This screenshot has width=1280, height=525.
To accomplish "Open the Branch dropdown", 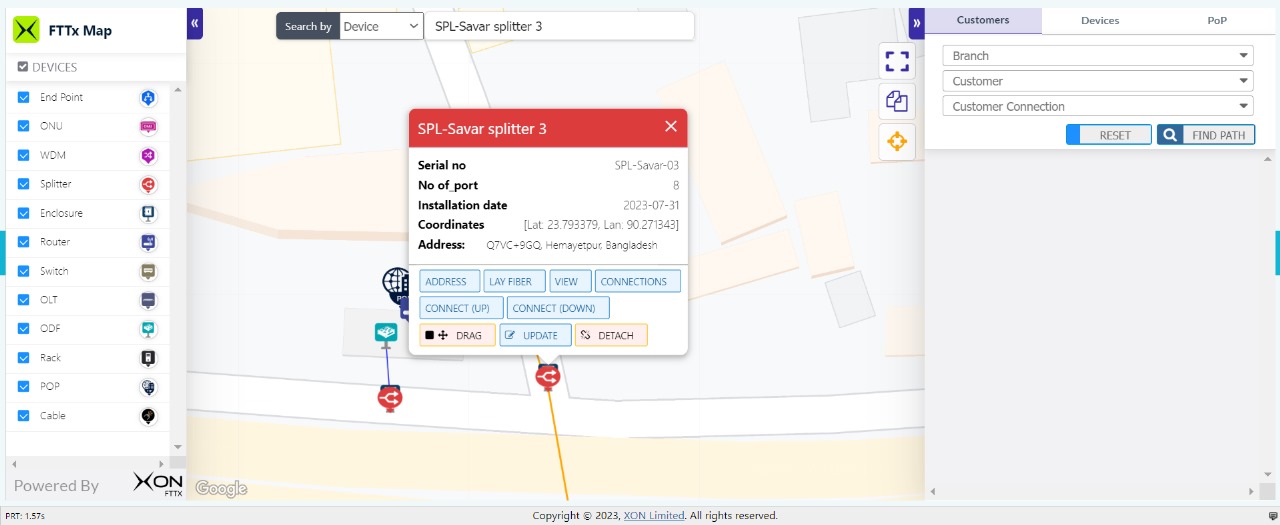I will tap(1097, 56).
